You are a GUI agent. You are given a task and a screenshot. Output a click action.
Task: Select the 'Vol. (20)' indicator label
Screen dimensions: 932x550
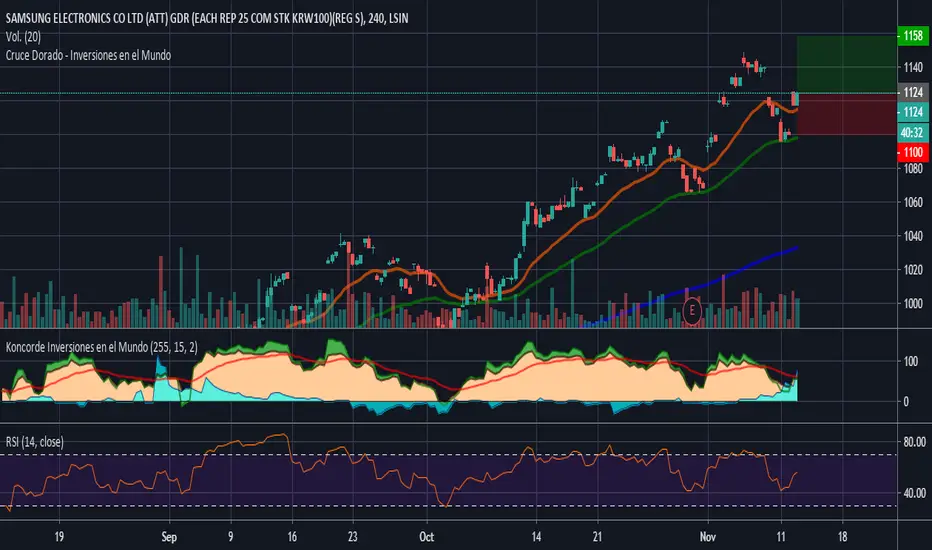click(x=23, y=37)
